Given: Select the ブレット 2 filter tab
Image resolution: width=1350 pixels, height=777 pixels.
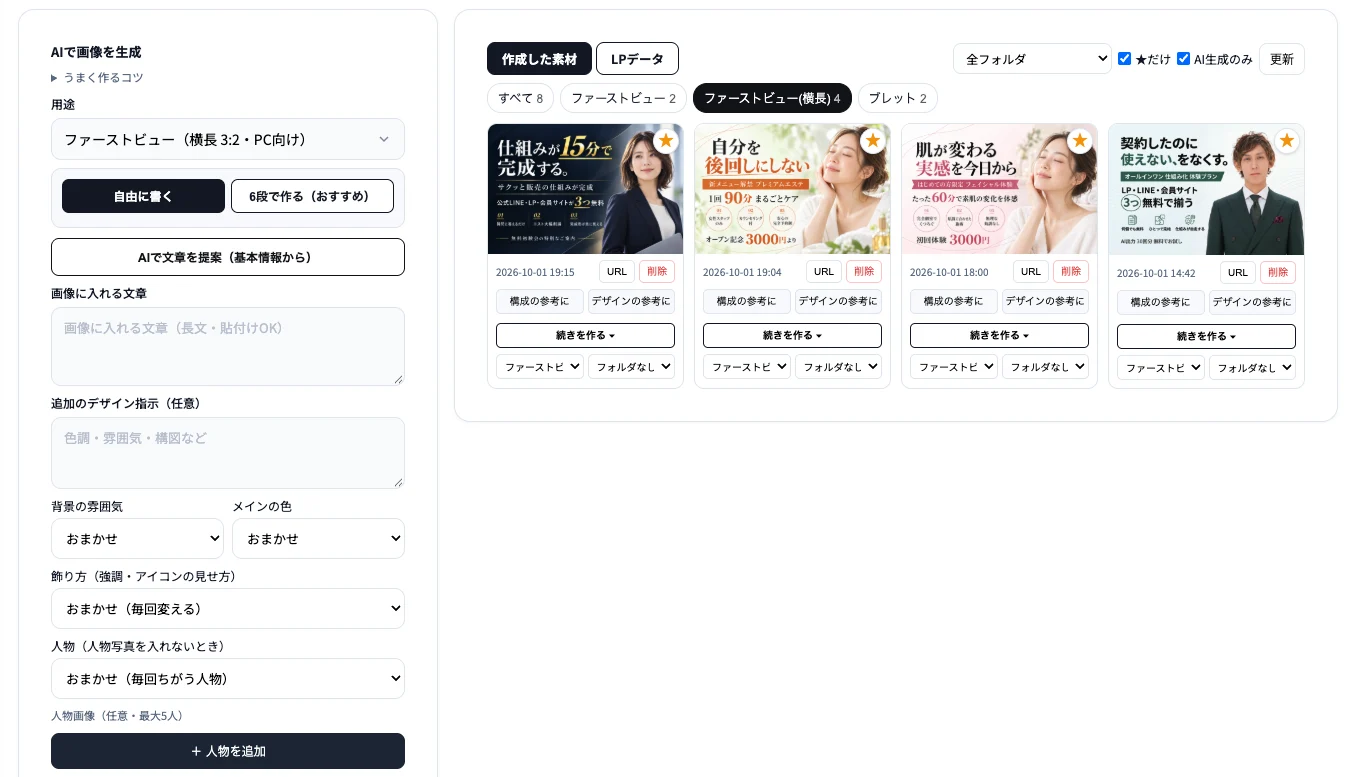Looking at the screenshot, I should pyautogui.click(x=897, y=98).
